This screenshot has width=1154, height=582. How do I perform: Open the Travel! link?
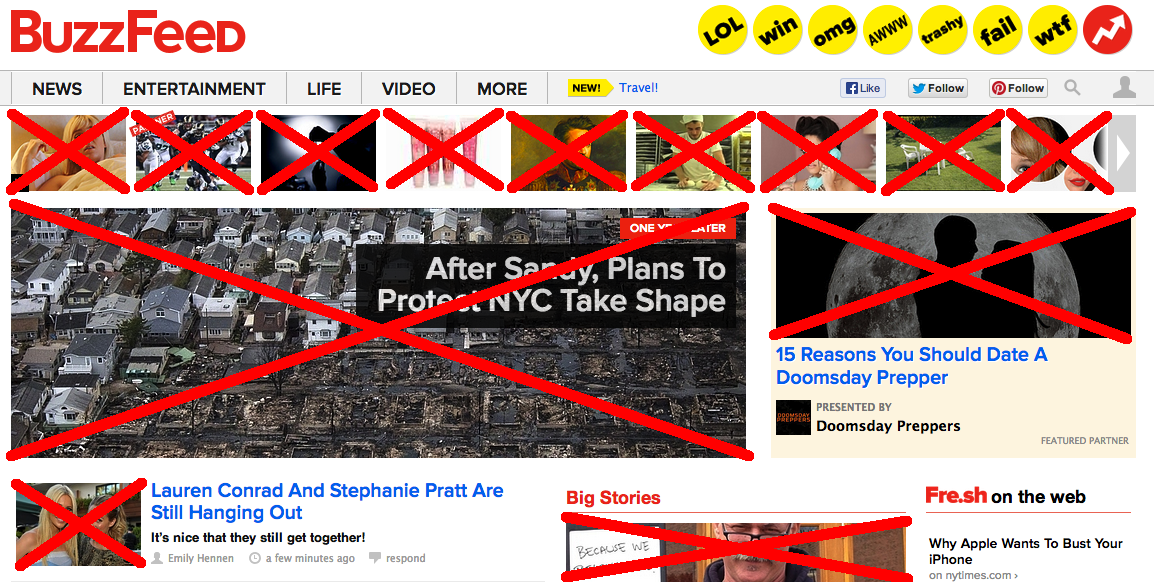[638, 88]
